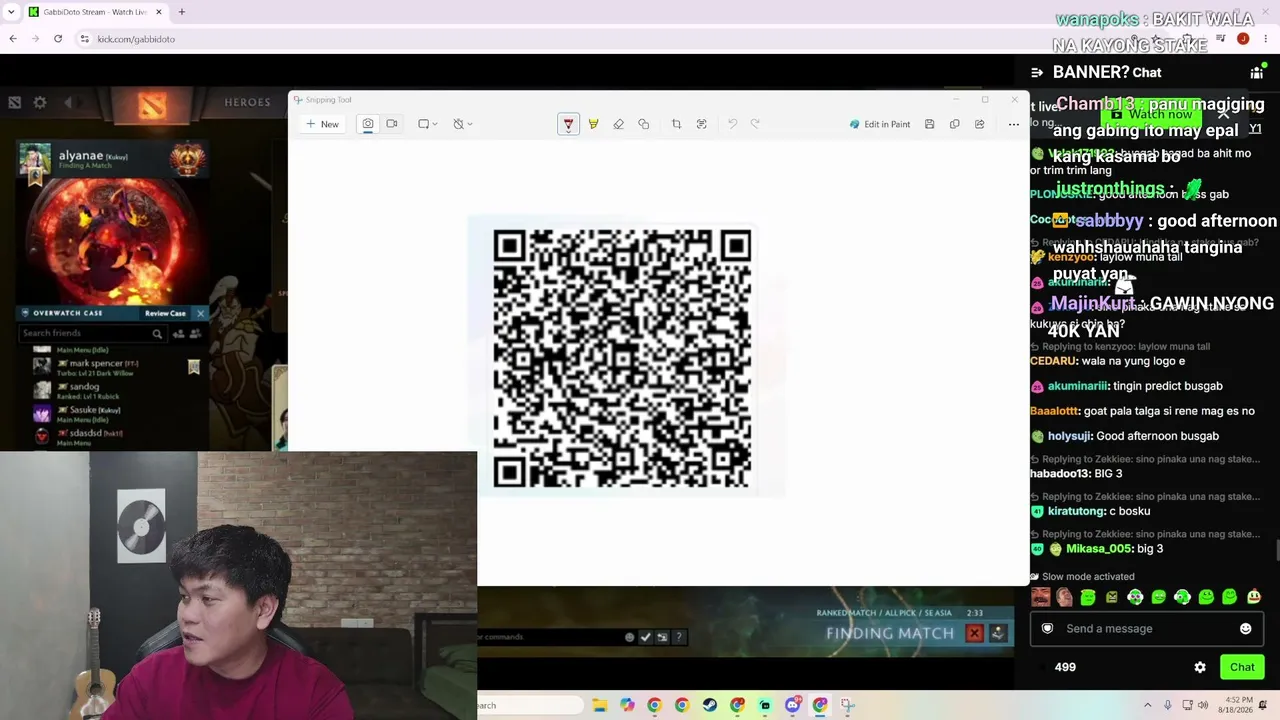Save the snip with the floppy icon
Screen dimensions: 1280x720
click(x=929, y=124)
